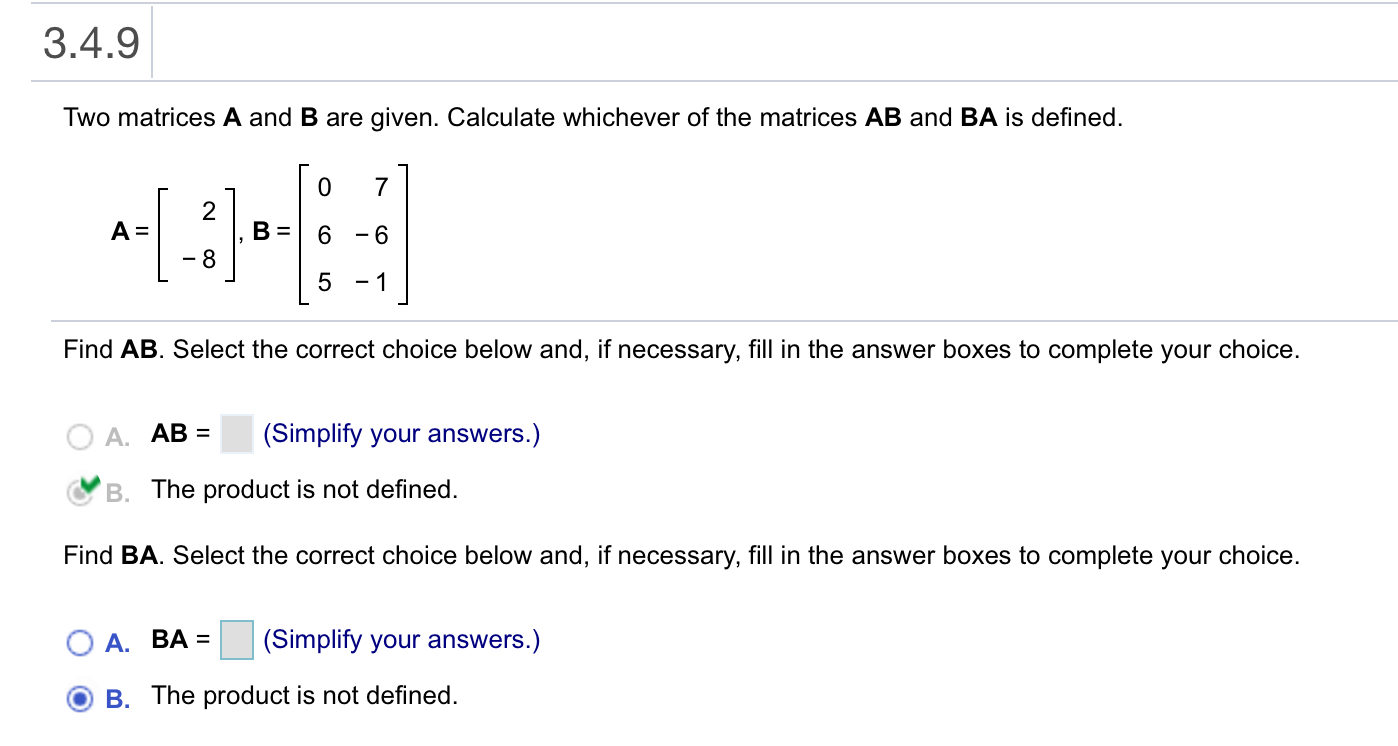1398x746 pixels.
Task: Select choice A for the Find BA question
Action: tap(81, 641)
